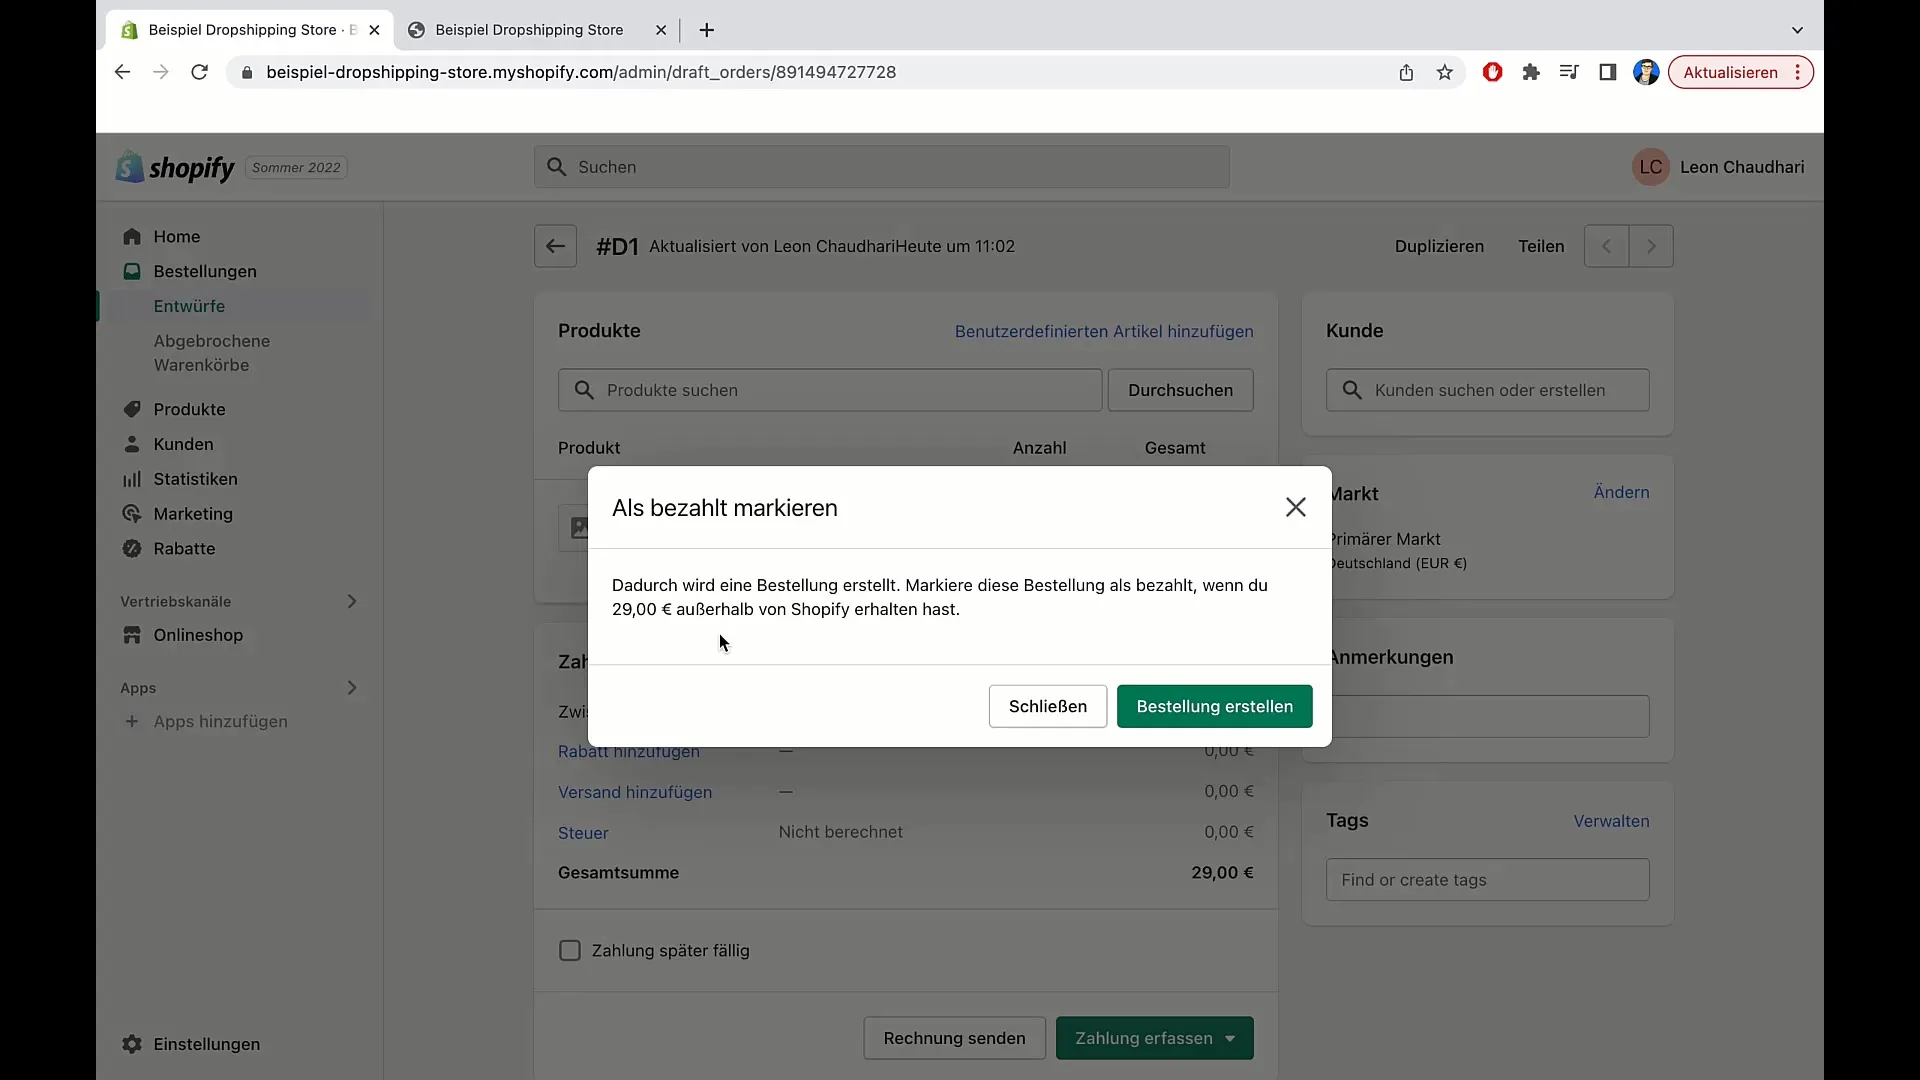Click the Shopify home icon in sidebar

pos(135,236)
